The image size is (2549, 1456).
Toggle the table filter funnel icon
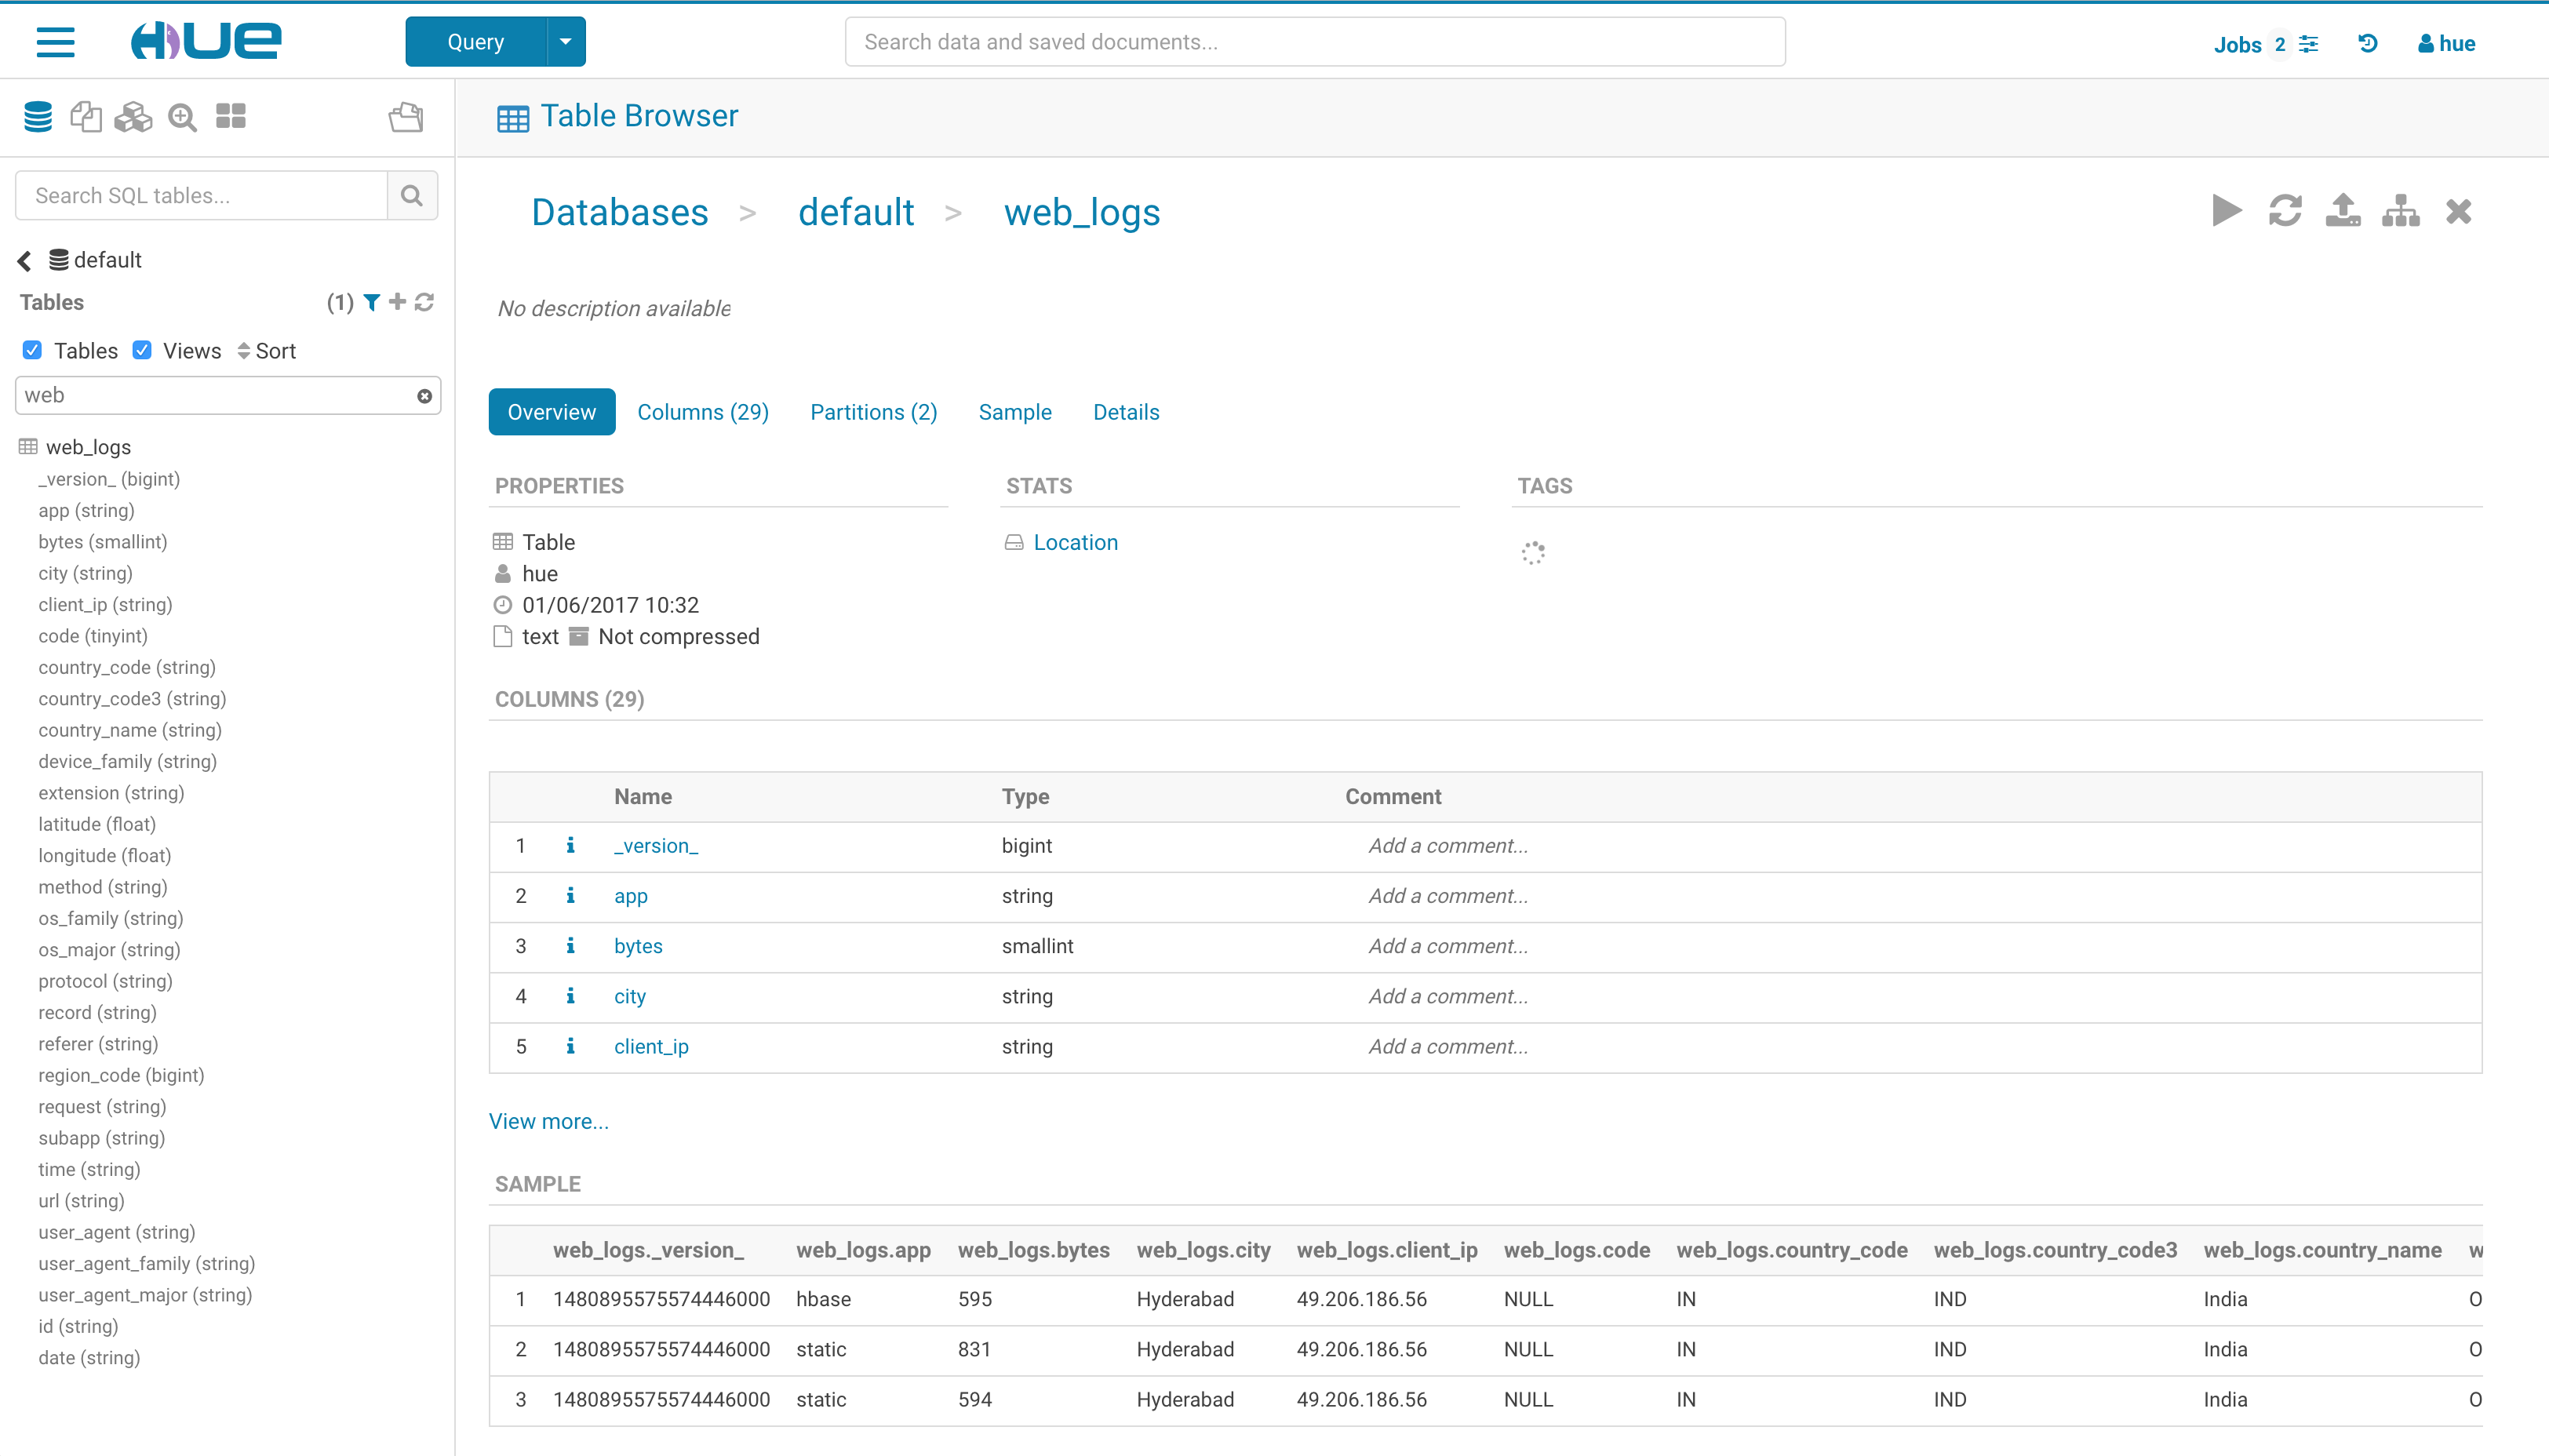click(x=372, y=302)
